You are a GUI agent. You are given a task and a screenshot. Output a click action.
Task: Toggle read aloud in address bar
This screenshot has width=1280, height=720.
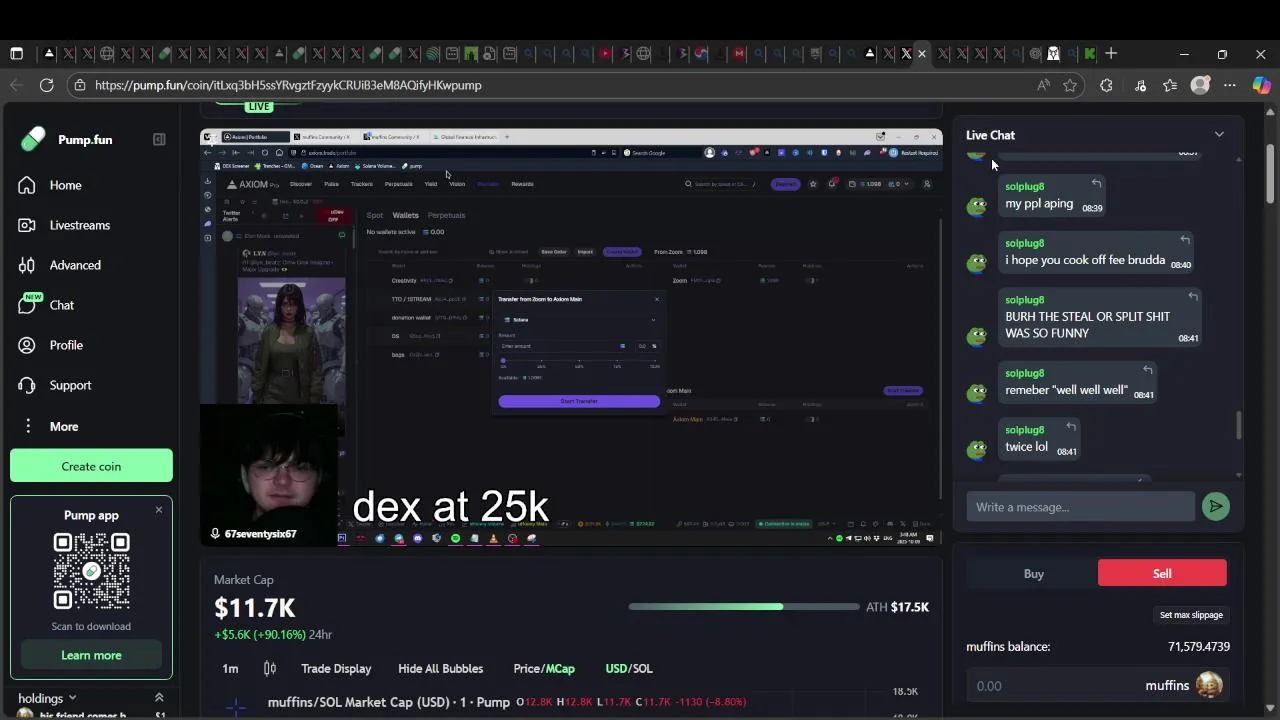[x=1043, y=85]
